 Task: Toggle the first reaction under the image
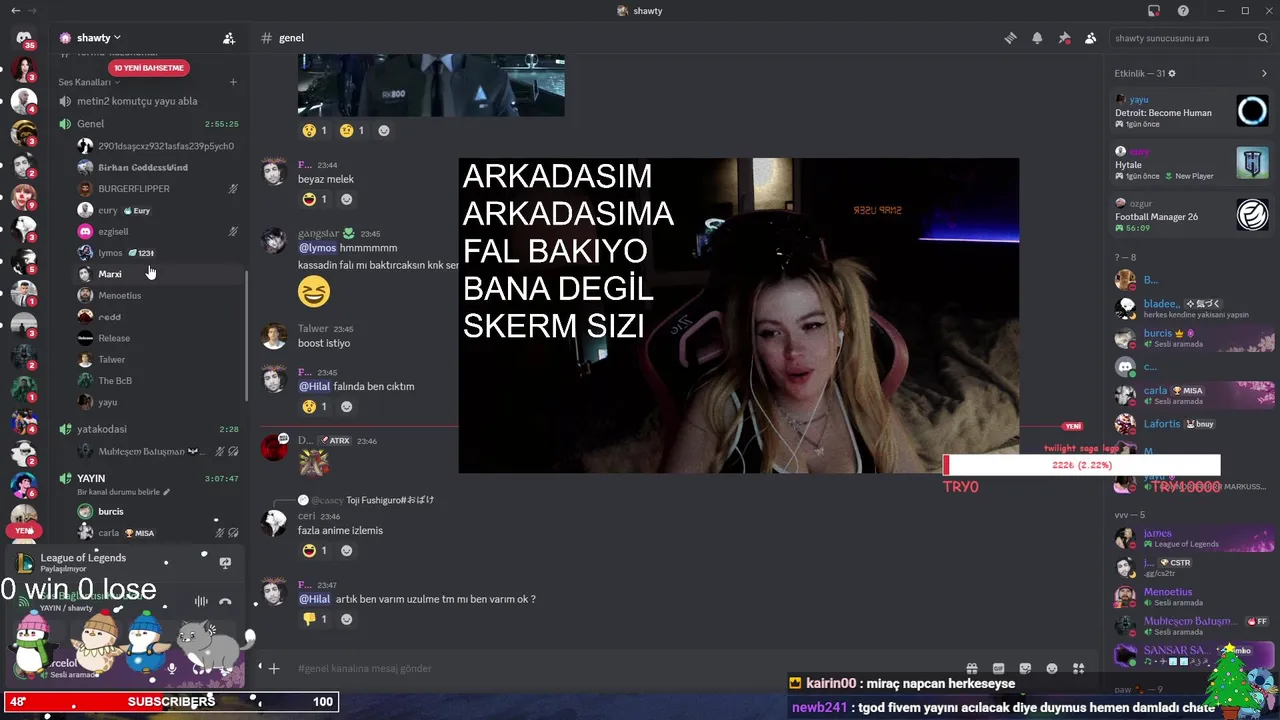tap(315, 130)
